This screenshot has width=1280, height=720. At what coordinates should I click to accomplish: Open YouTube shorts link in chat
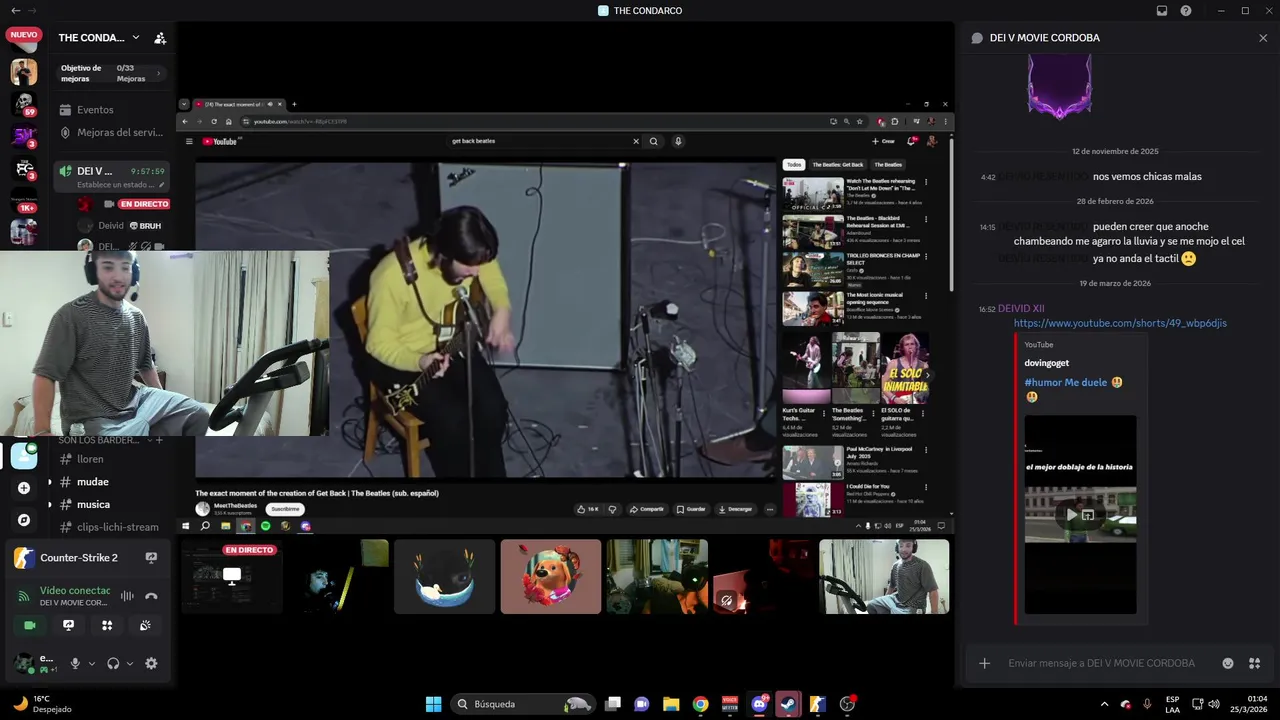[x=1120, y=323]
